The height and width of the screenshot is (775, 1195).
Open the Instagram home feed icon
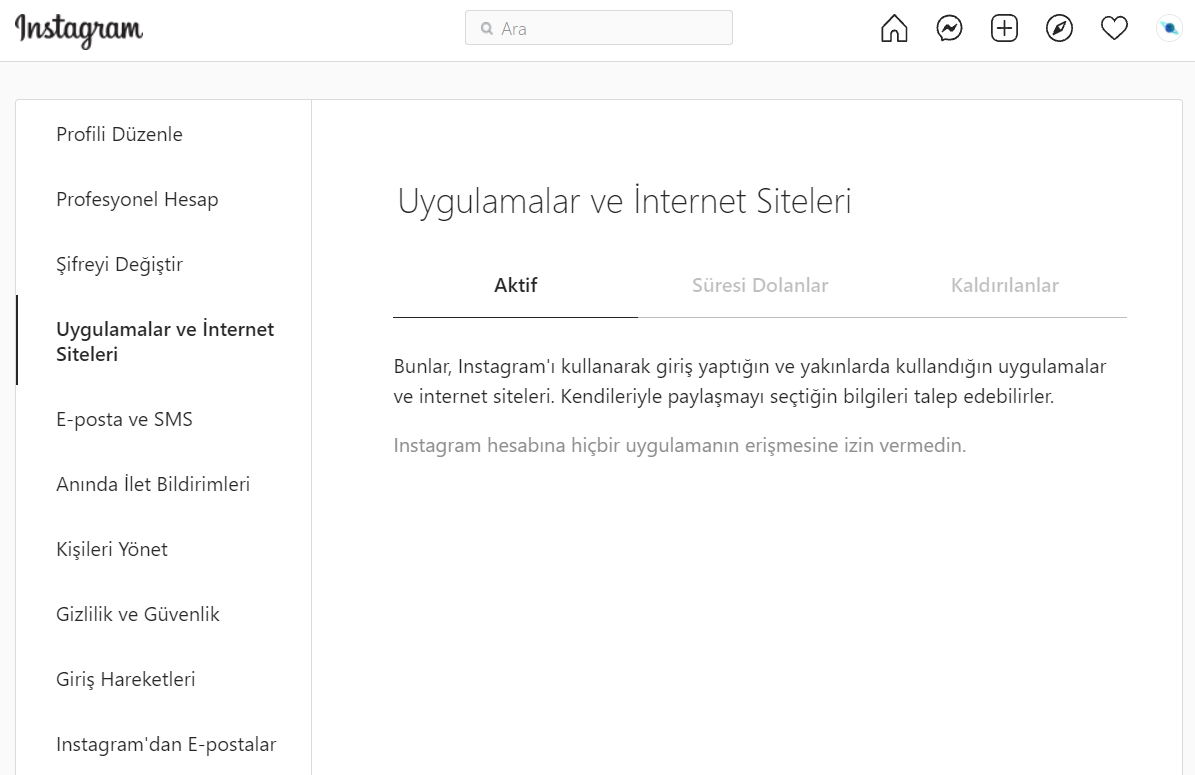894,29
